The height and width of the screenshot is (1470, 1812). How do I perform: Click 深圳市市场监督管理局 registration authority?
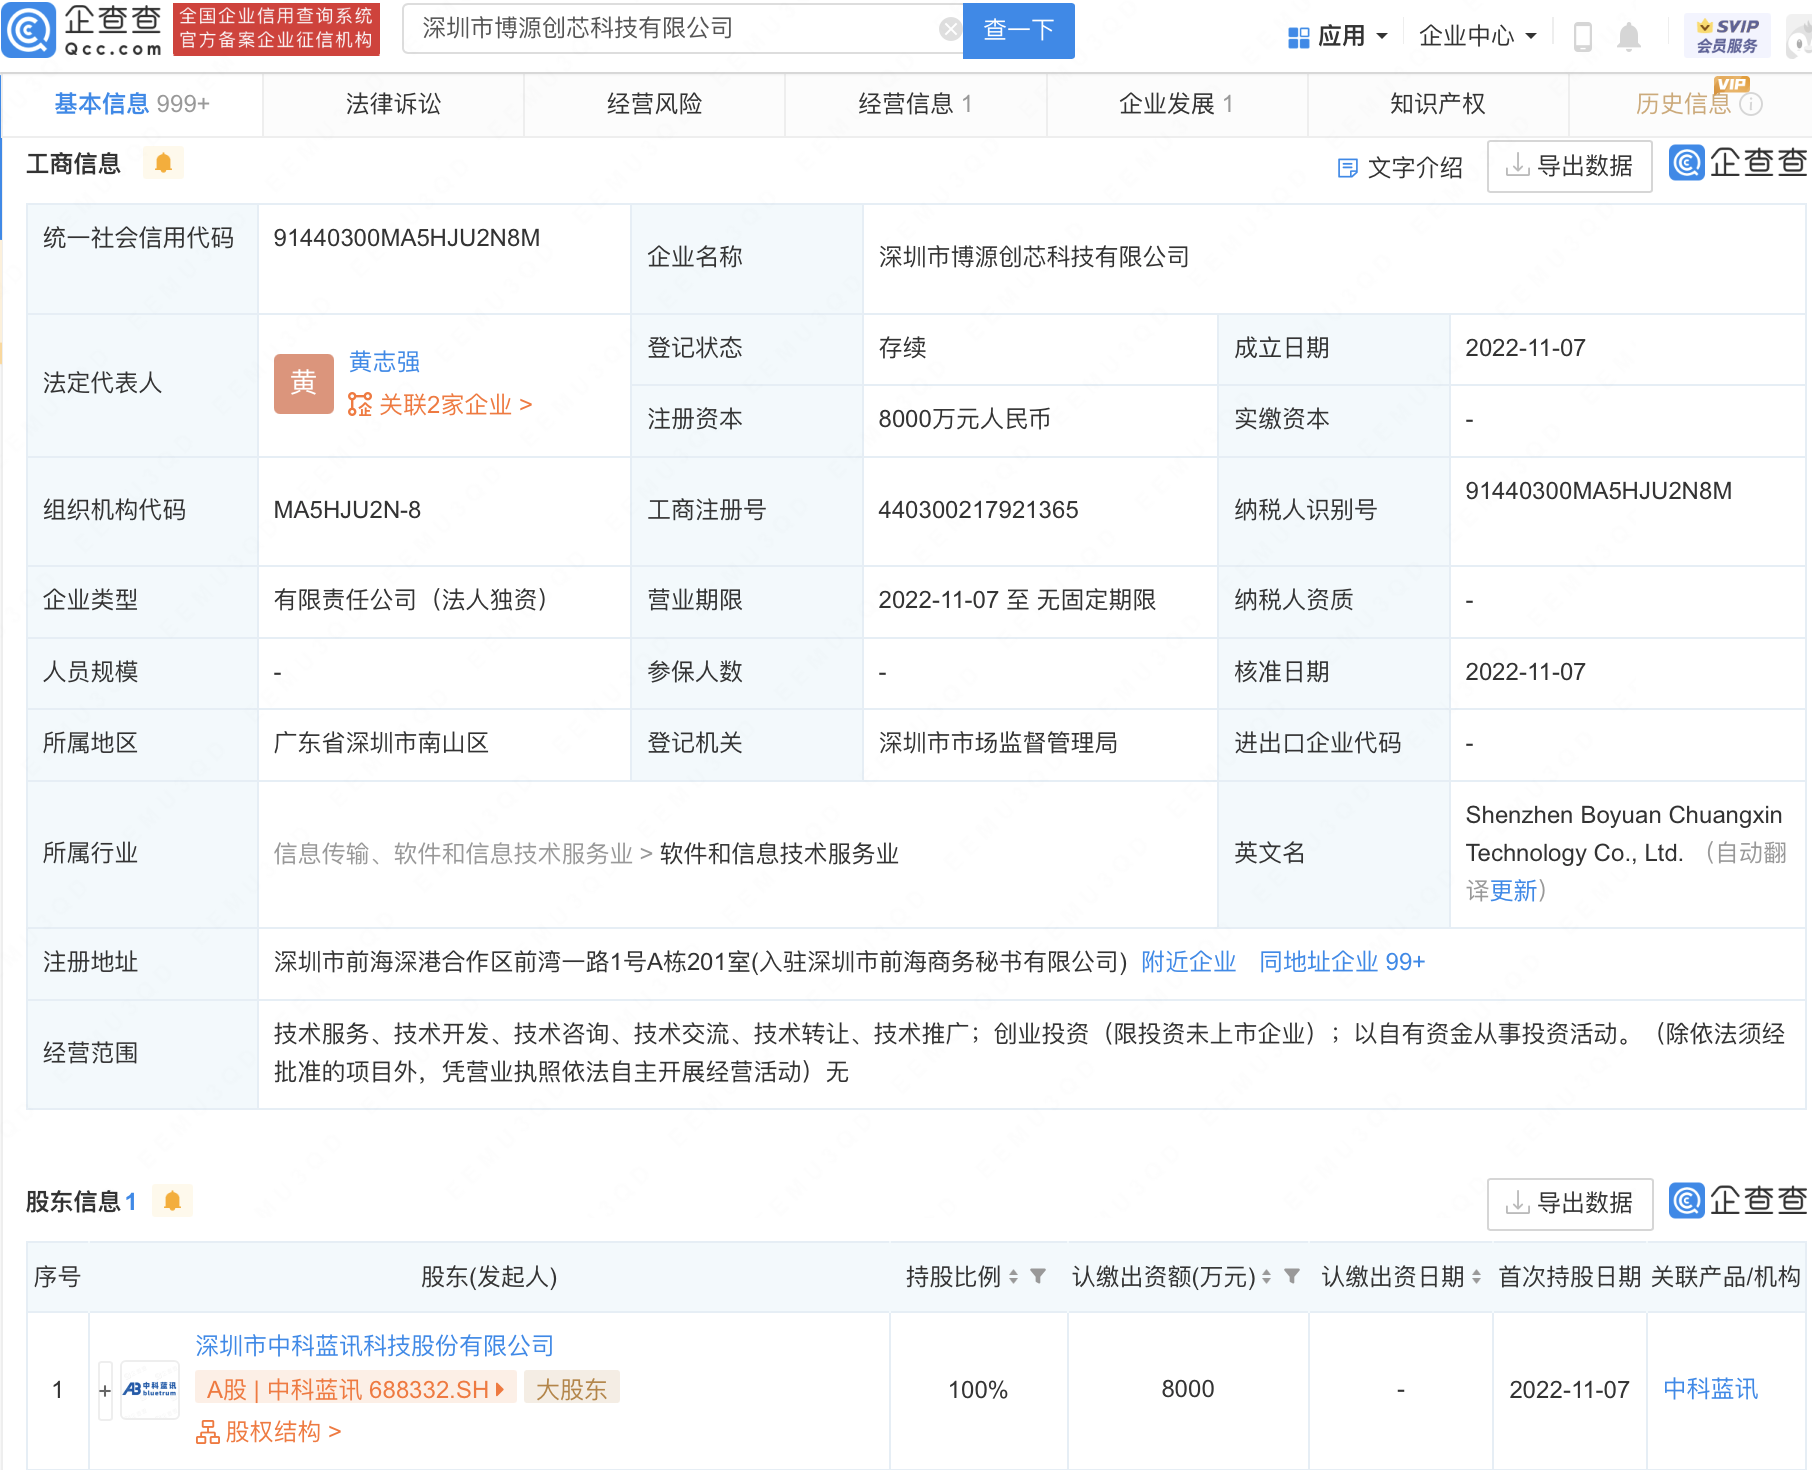point(998,743)
